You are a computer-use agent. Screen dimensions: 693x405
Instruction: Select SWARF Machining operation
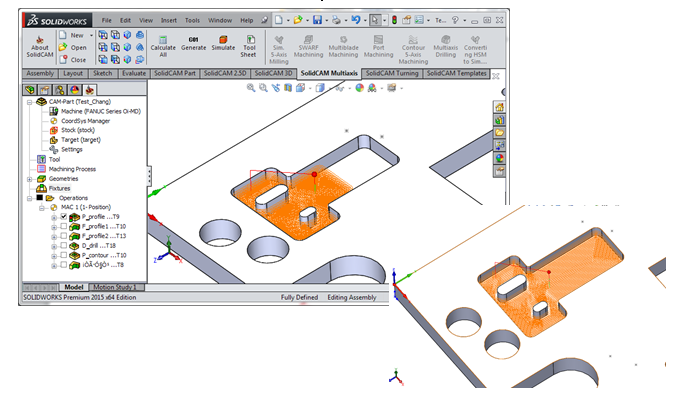point(308,46)
